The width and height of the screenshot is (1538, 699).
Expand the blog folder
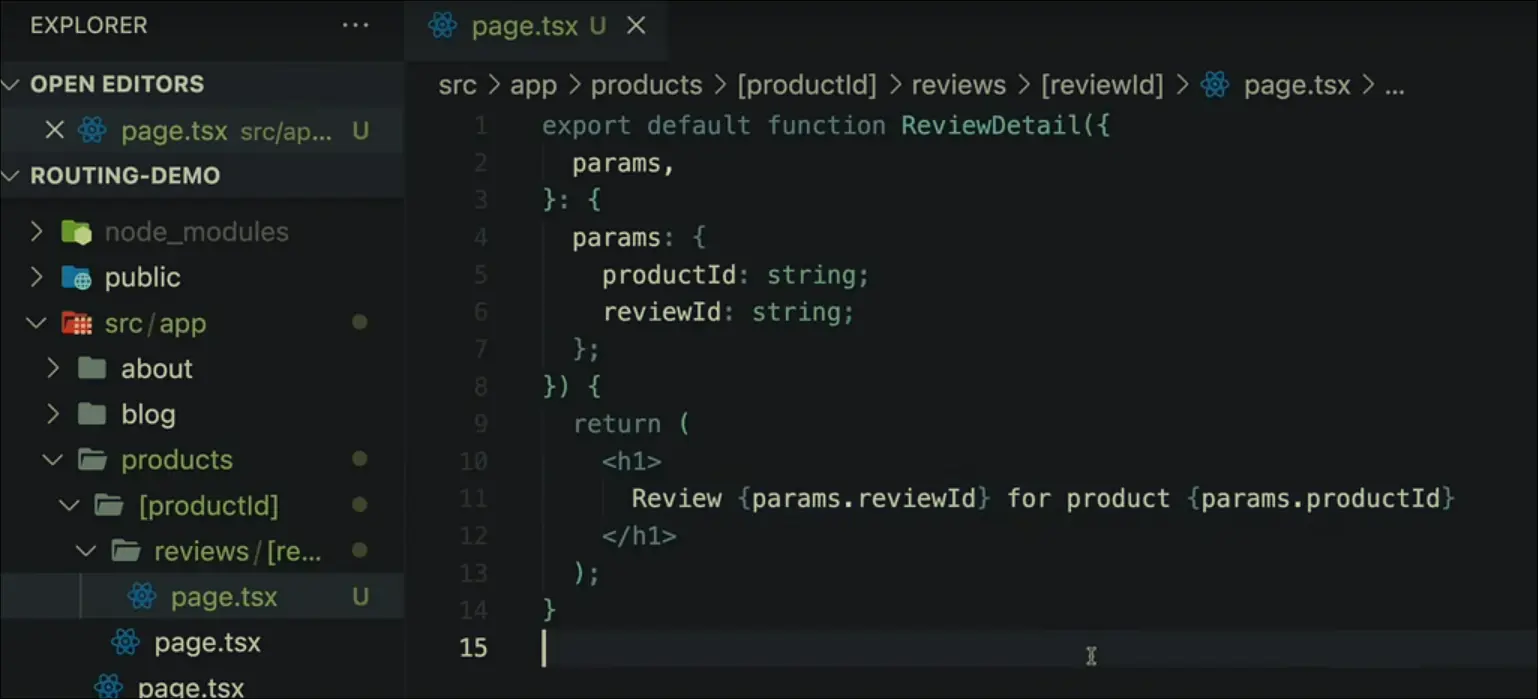pyautogui.click(x=53, y=415)
